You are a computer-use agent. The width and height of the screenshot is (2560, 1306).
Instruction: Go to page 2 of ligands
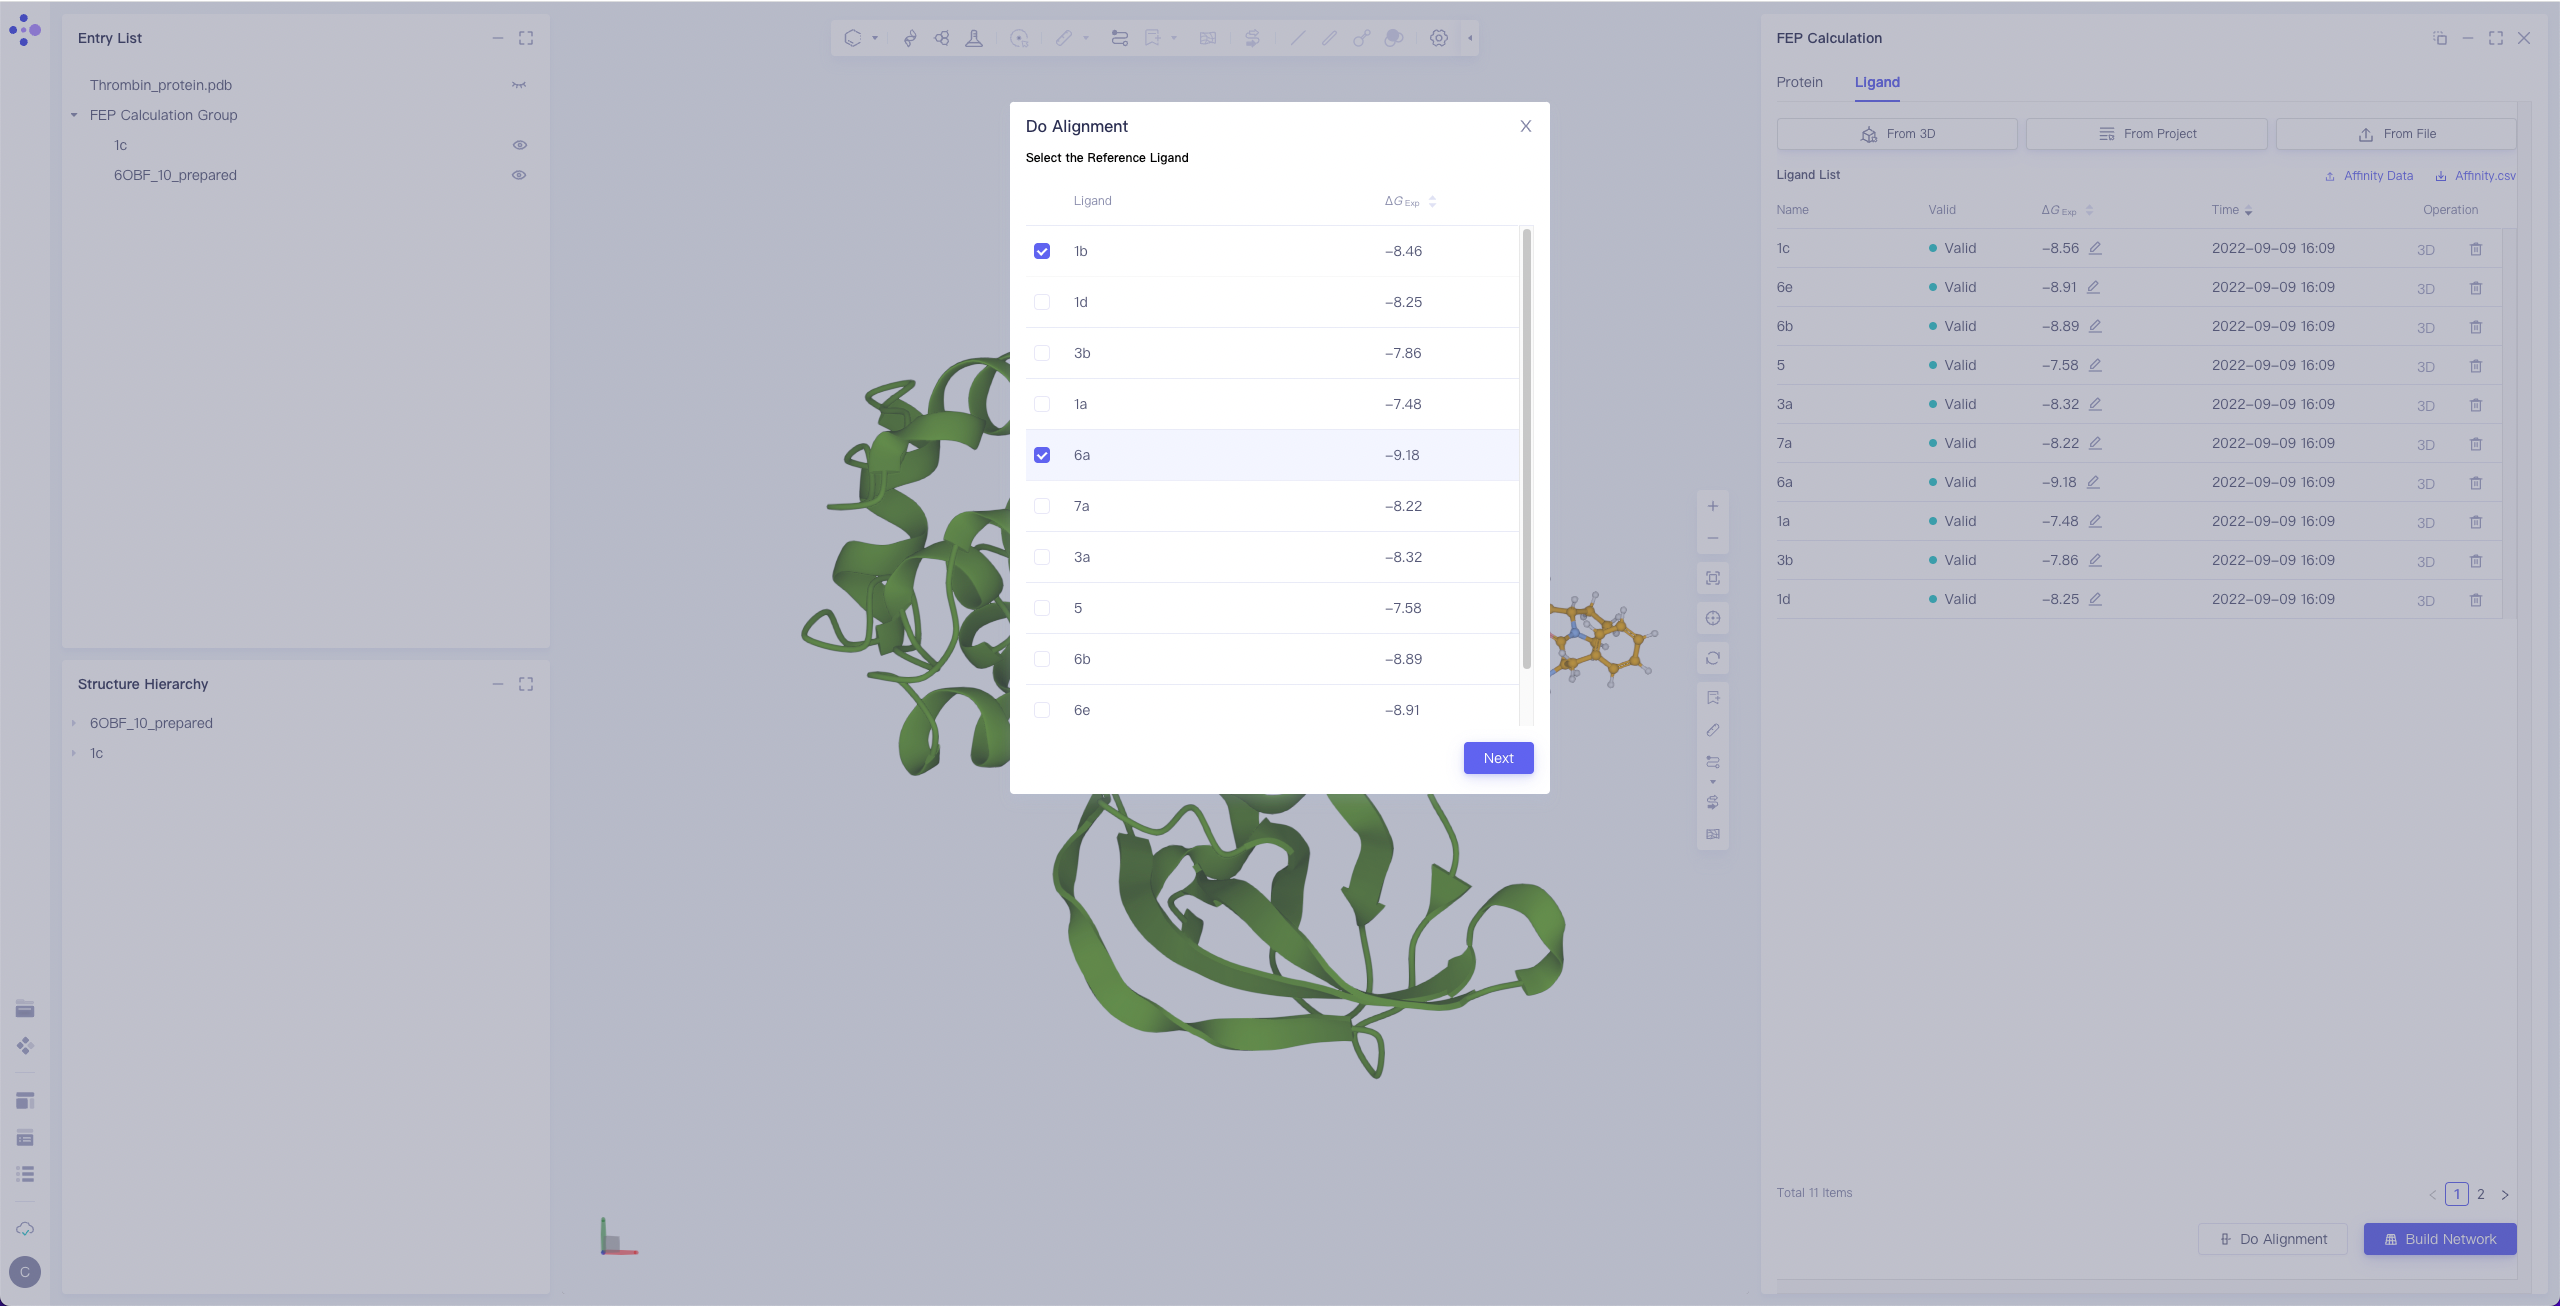(x=2481, y=1194)
